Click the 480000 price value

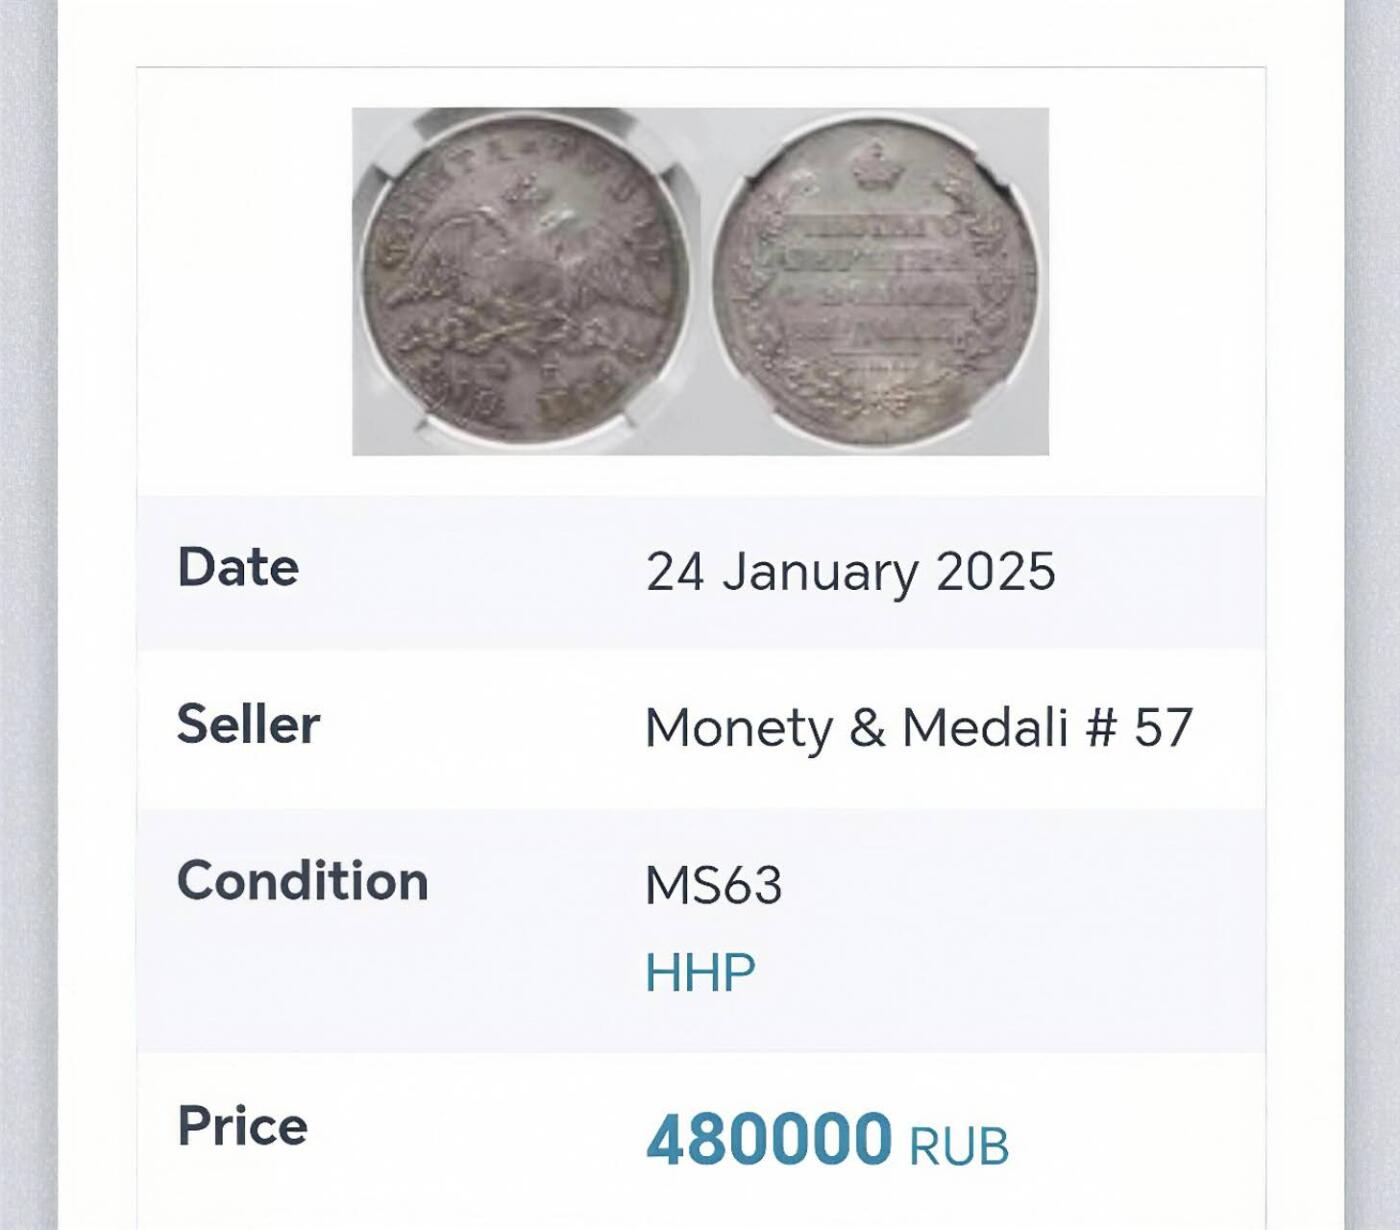point(768,1139)
